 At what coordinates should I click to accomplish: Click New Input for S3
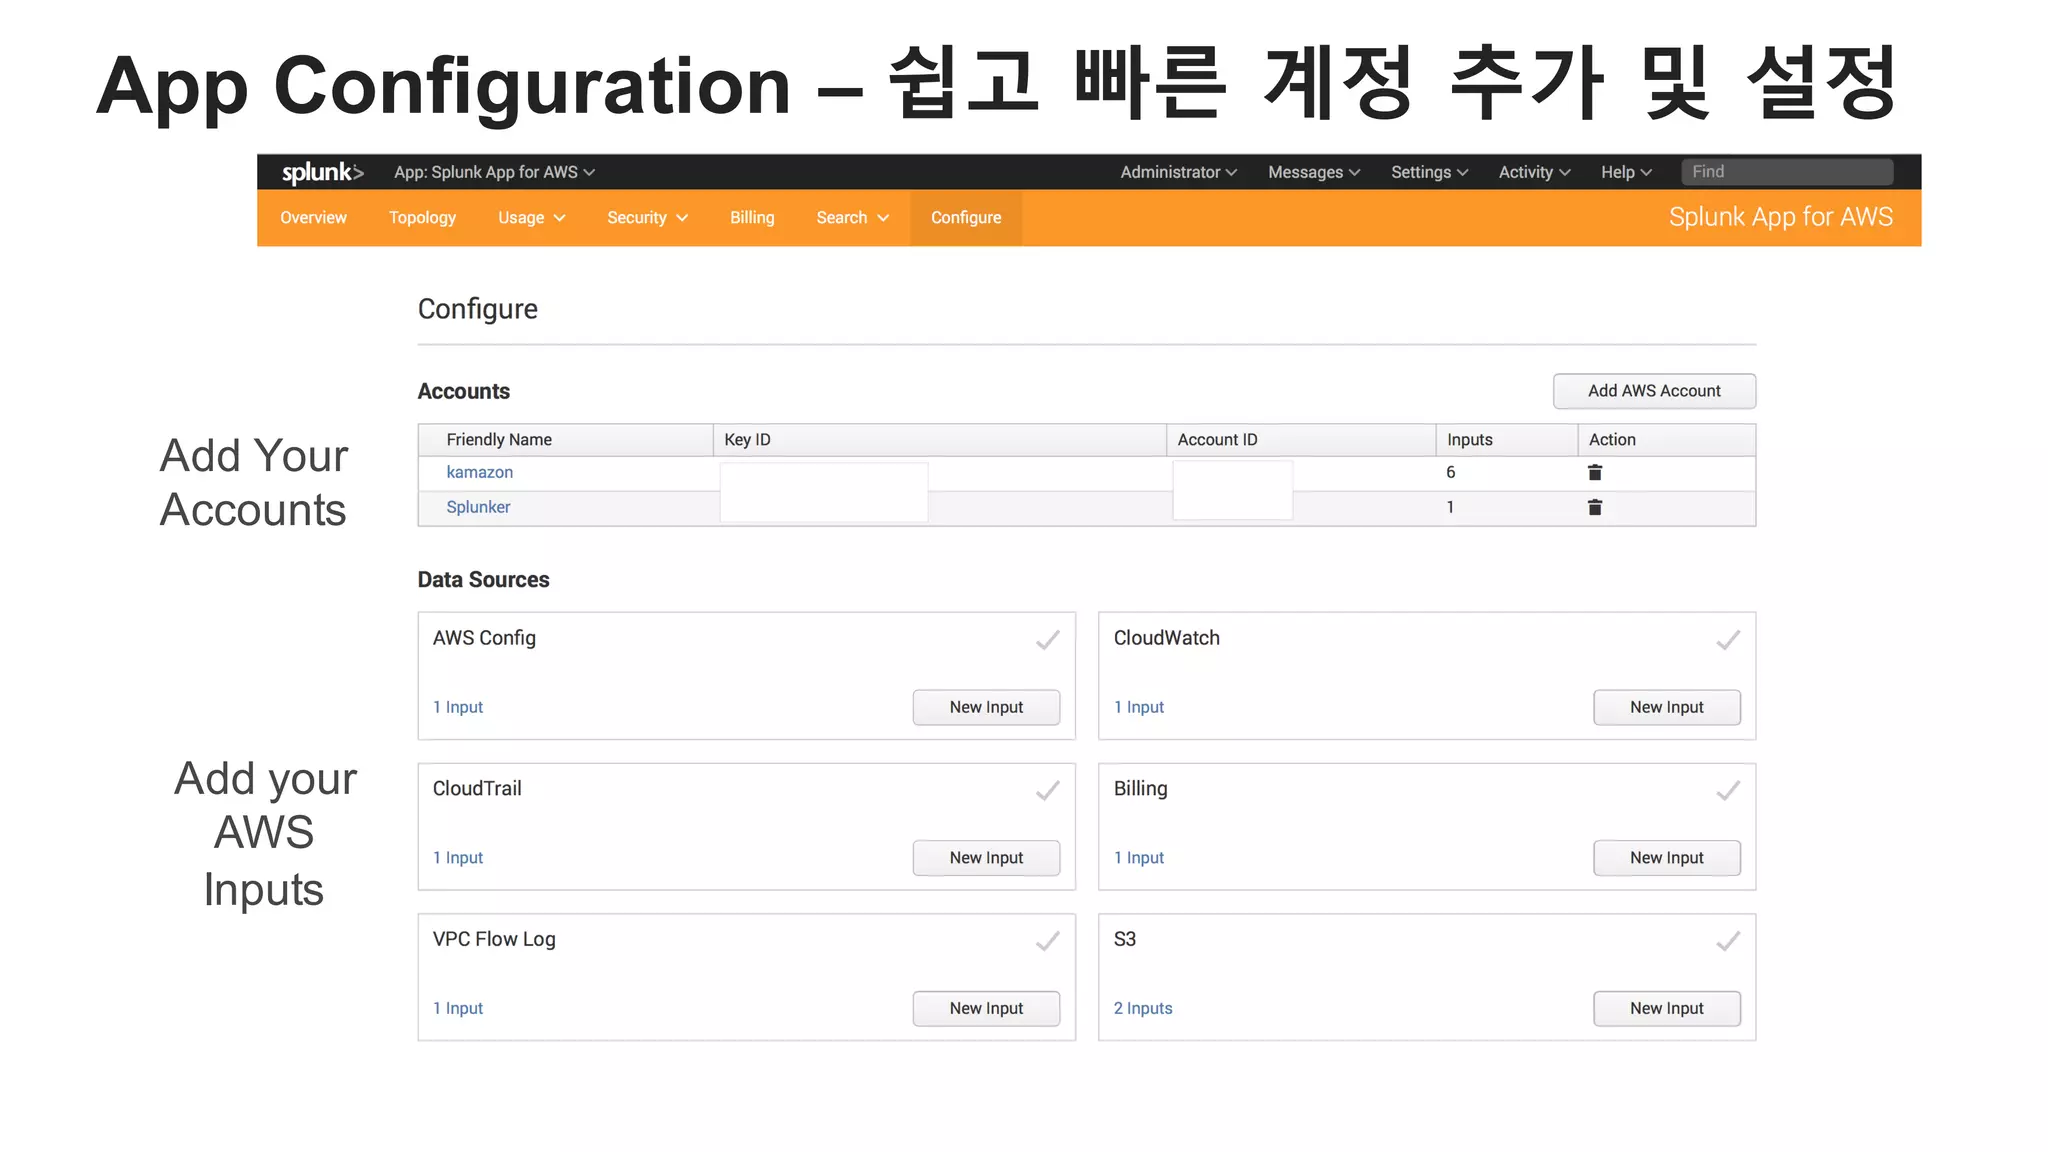[1667, 1008]
